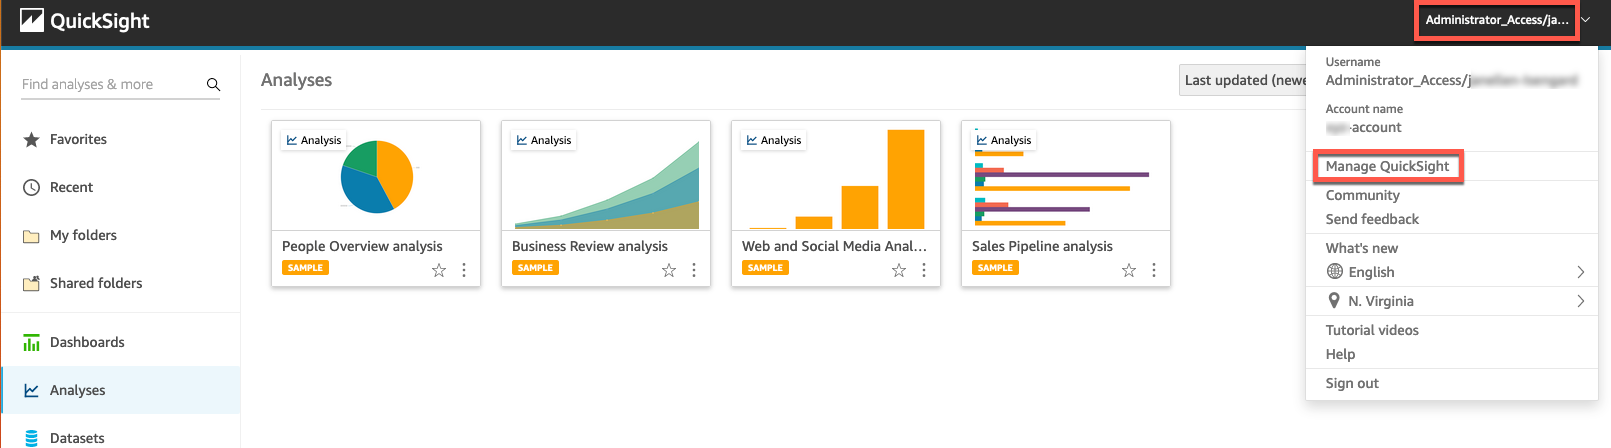Click the Find analyses & more field

(110, 85)
